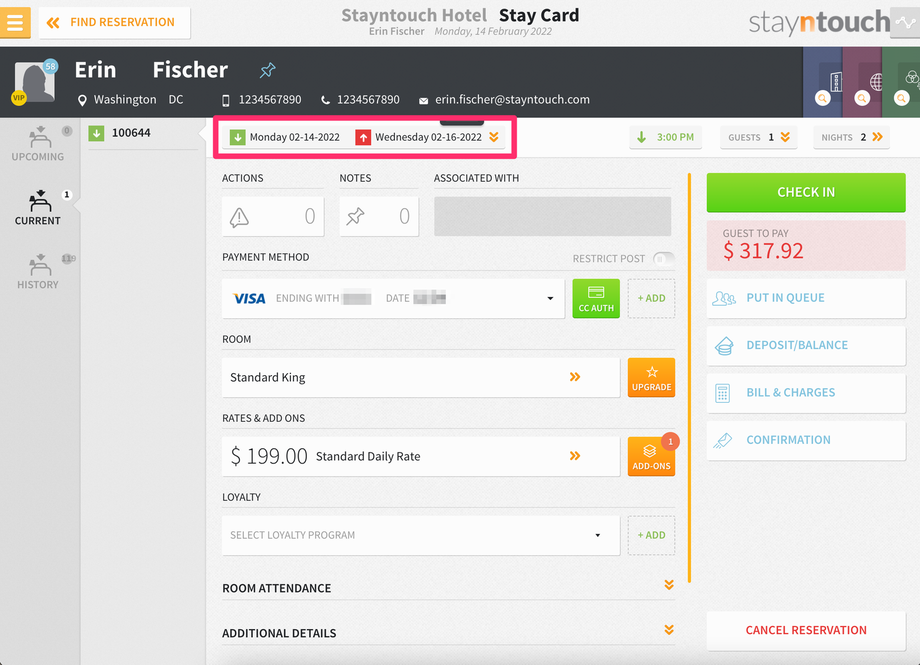The width and height of the screenshot is (920, 665).
Task: Switch to the Upcoming reservations tab
Action: tap(38, 144)
